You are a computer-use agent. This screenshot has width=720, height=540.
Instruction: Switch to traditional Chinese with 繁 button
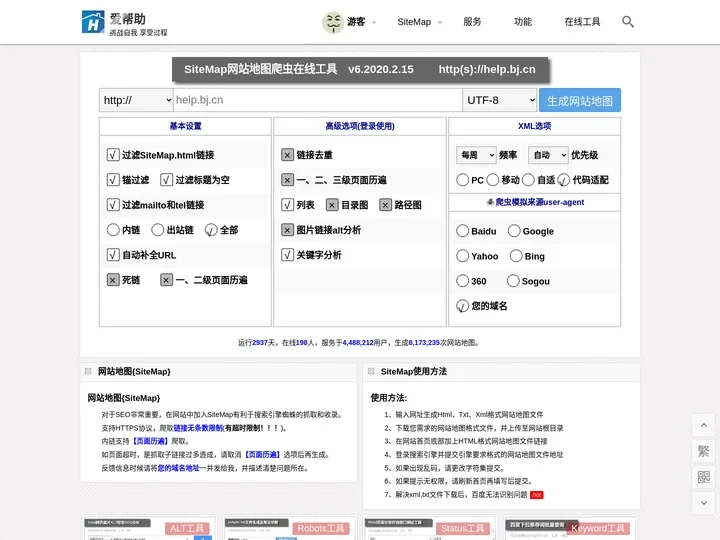tap(703, 451)
